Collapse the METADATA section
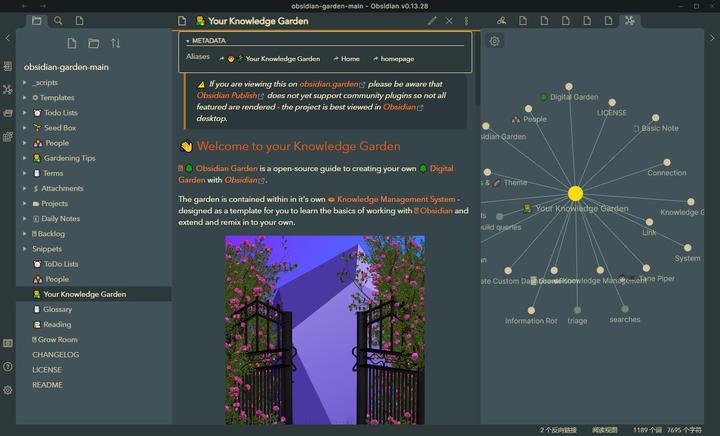720x436 pixels. (x=187, y=41)
